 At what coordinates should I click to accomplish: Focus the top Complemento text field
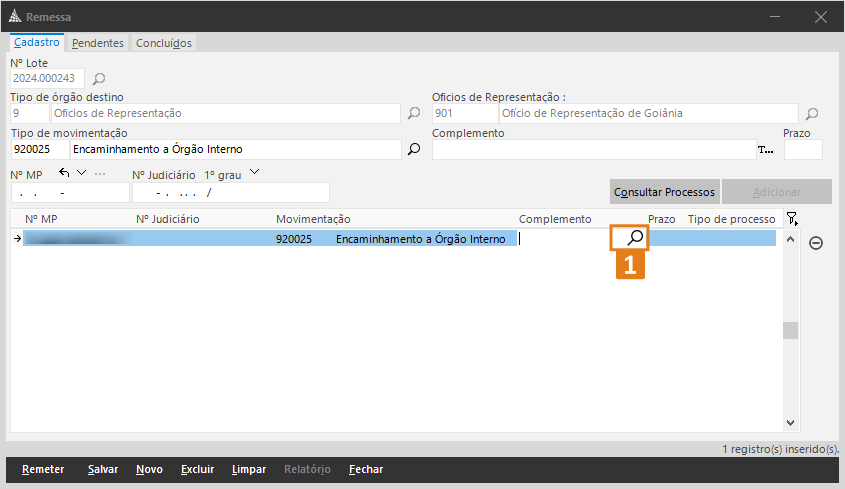pos(594,149)
